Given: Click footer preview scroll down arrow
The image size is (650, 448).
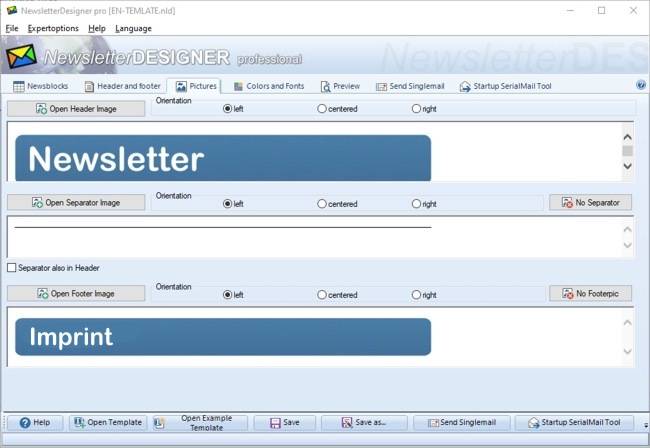Looking at the screenshot, I should (628, 351).
